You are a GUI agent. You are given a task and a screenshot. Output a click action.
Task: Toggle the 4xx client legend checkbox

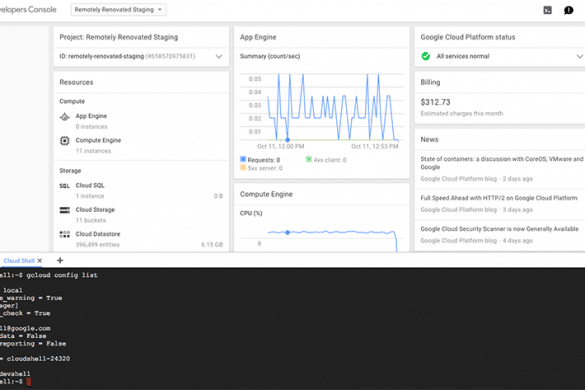(x=309, y=159)
